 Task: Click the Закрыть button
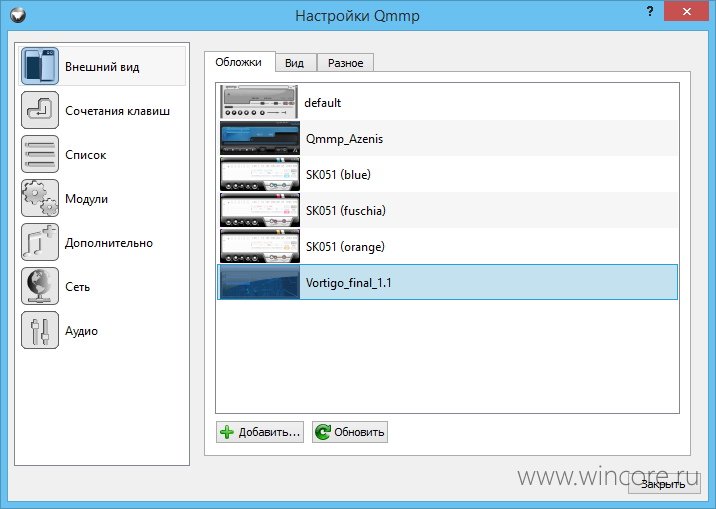664,484
